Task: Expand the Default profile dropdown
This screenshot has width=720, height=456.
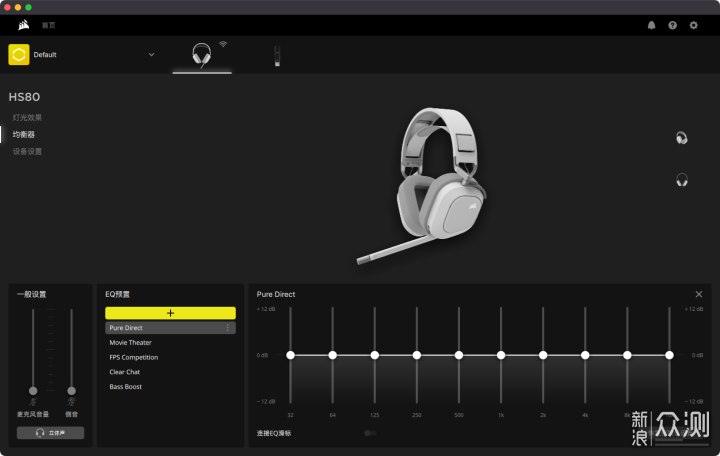Action: [151, 55]
